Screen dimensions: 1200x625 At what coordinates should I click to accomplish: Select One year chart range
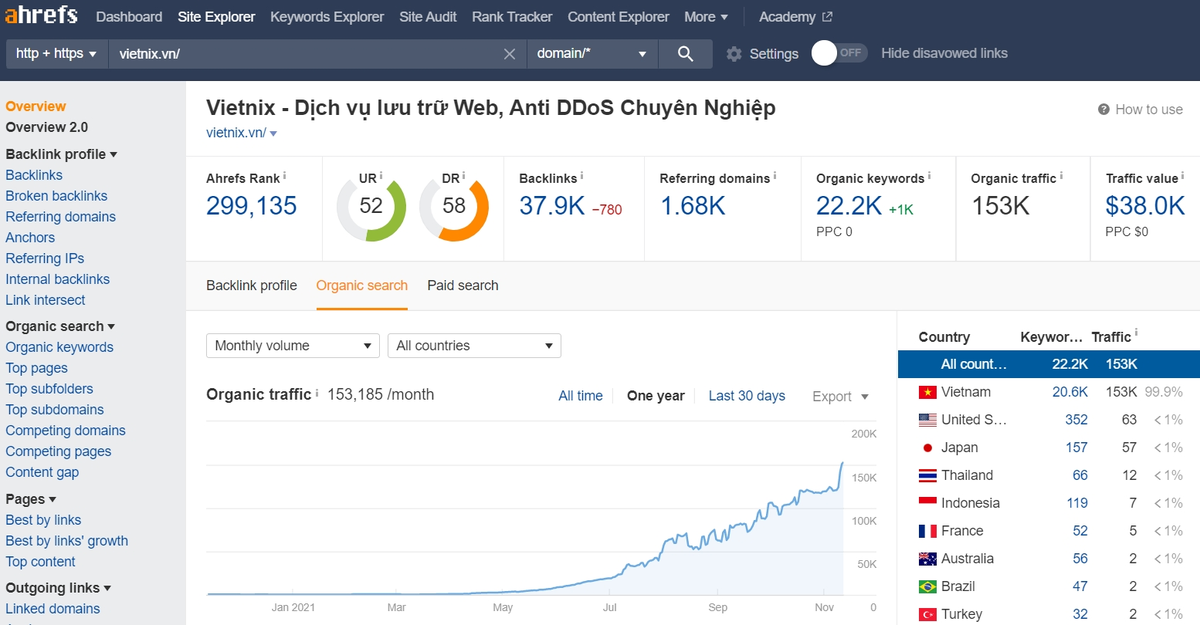pyautogui.click(x=656, y=396)
